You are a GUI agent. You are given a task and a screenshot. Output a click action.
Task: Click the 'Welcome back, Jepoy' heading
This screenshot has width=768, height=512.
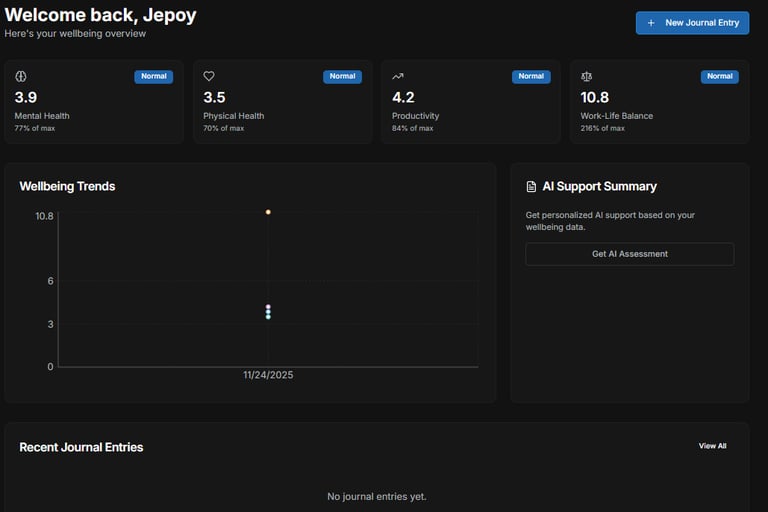point(100,15)
